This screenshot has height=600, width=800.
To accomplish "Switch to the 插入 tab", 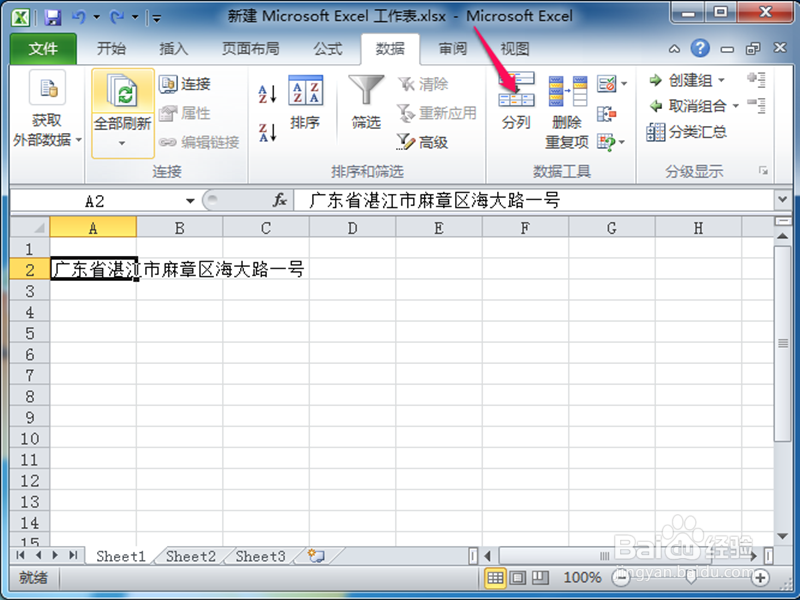I will click(173, 49).
